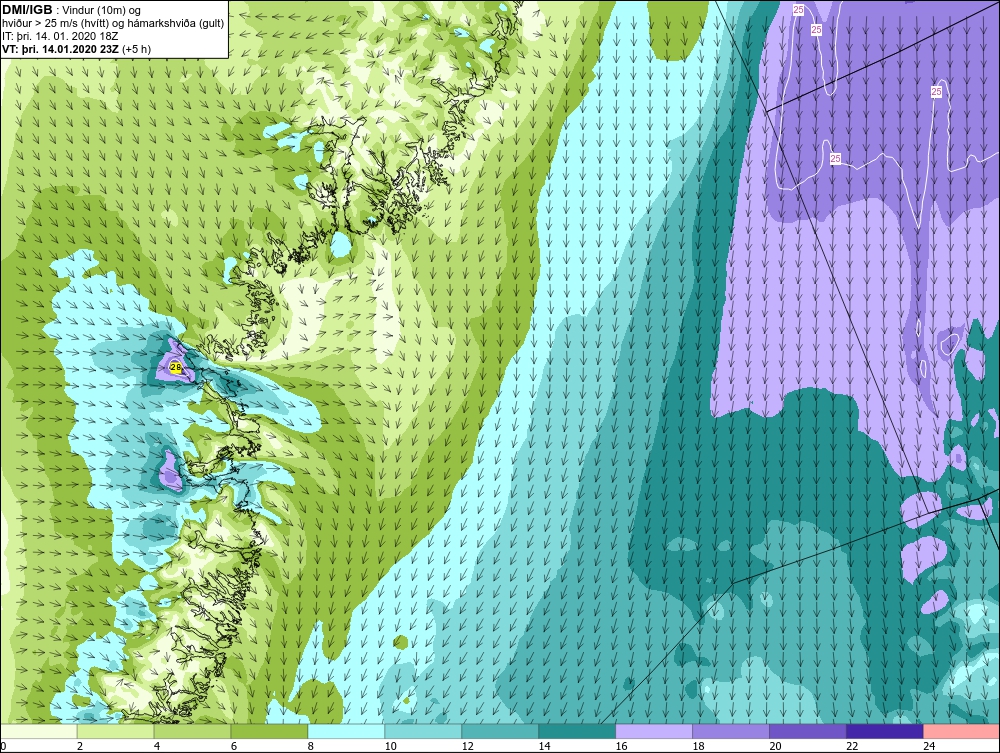The width and height of the screenshot is (1000, 753).
Task: Click the legend scale value 6
Action: click(x=234, y=746)
